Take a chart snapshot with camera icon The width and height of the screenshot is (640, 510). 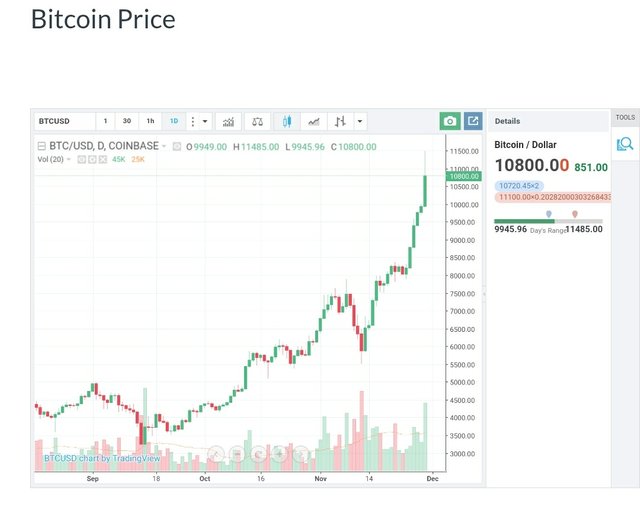[450, 121]
